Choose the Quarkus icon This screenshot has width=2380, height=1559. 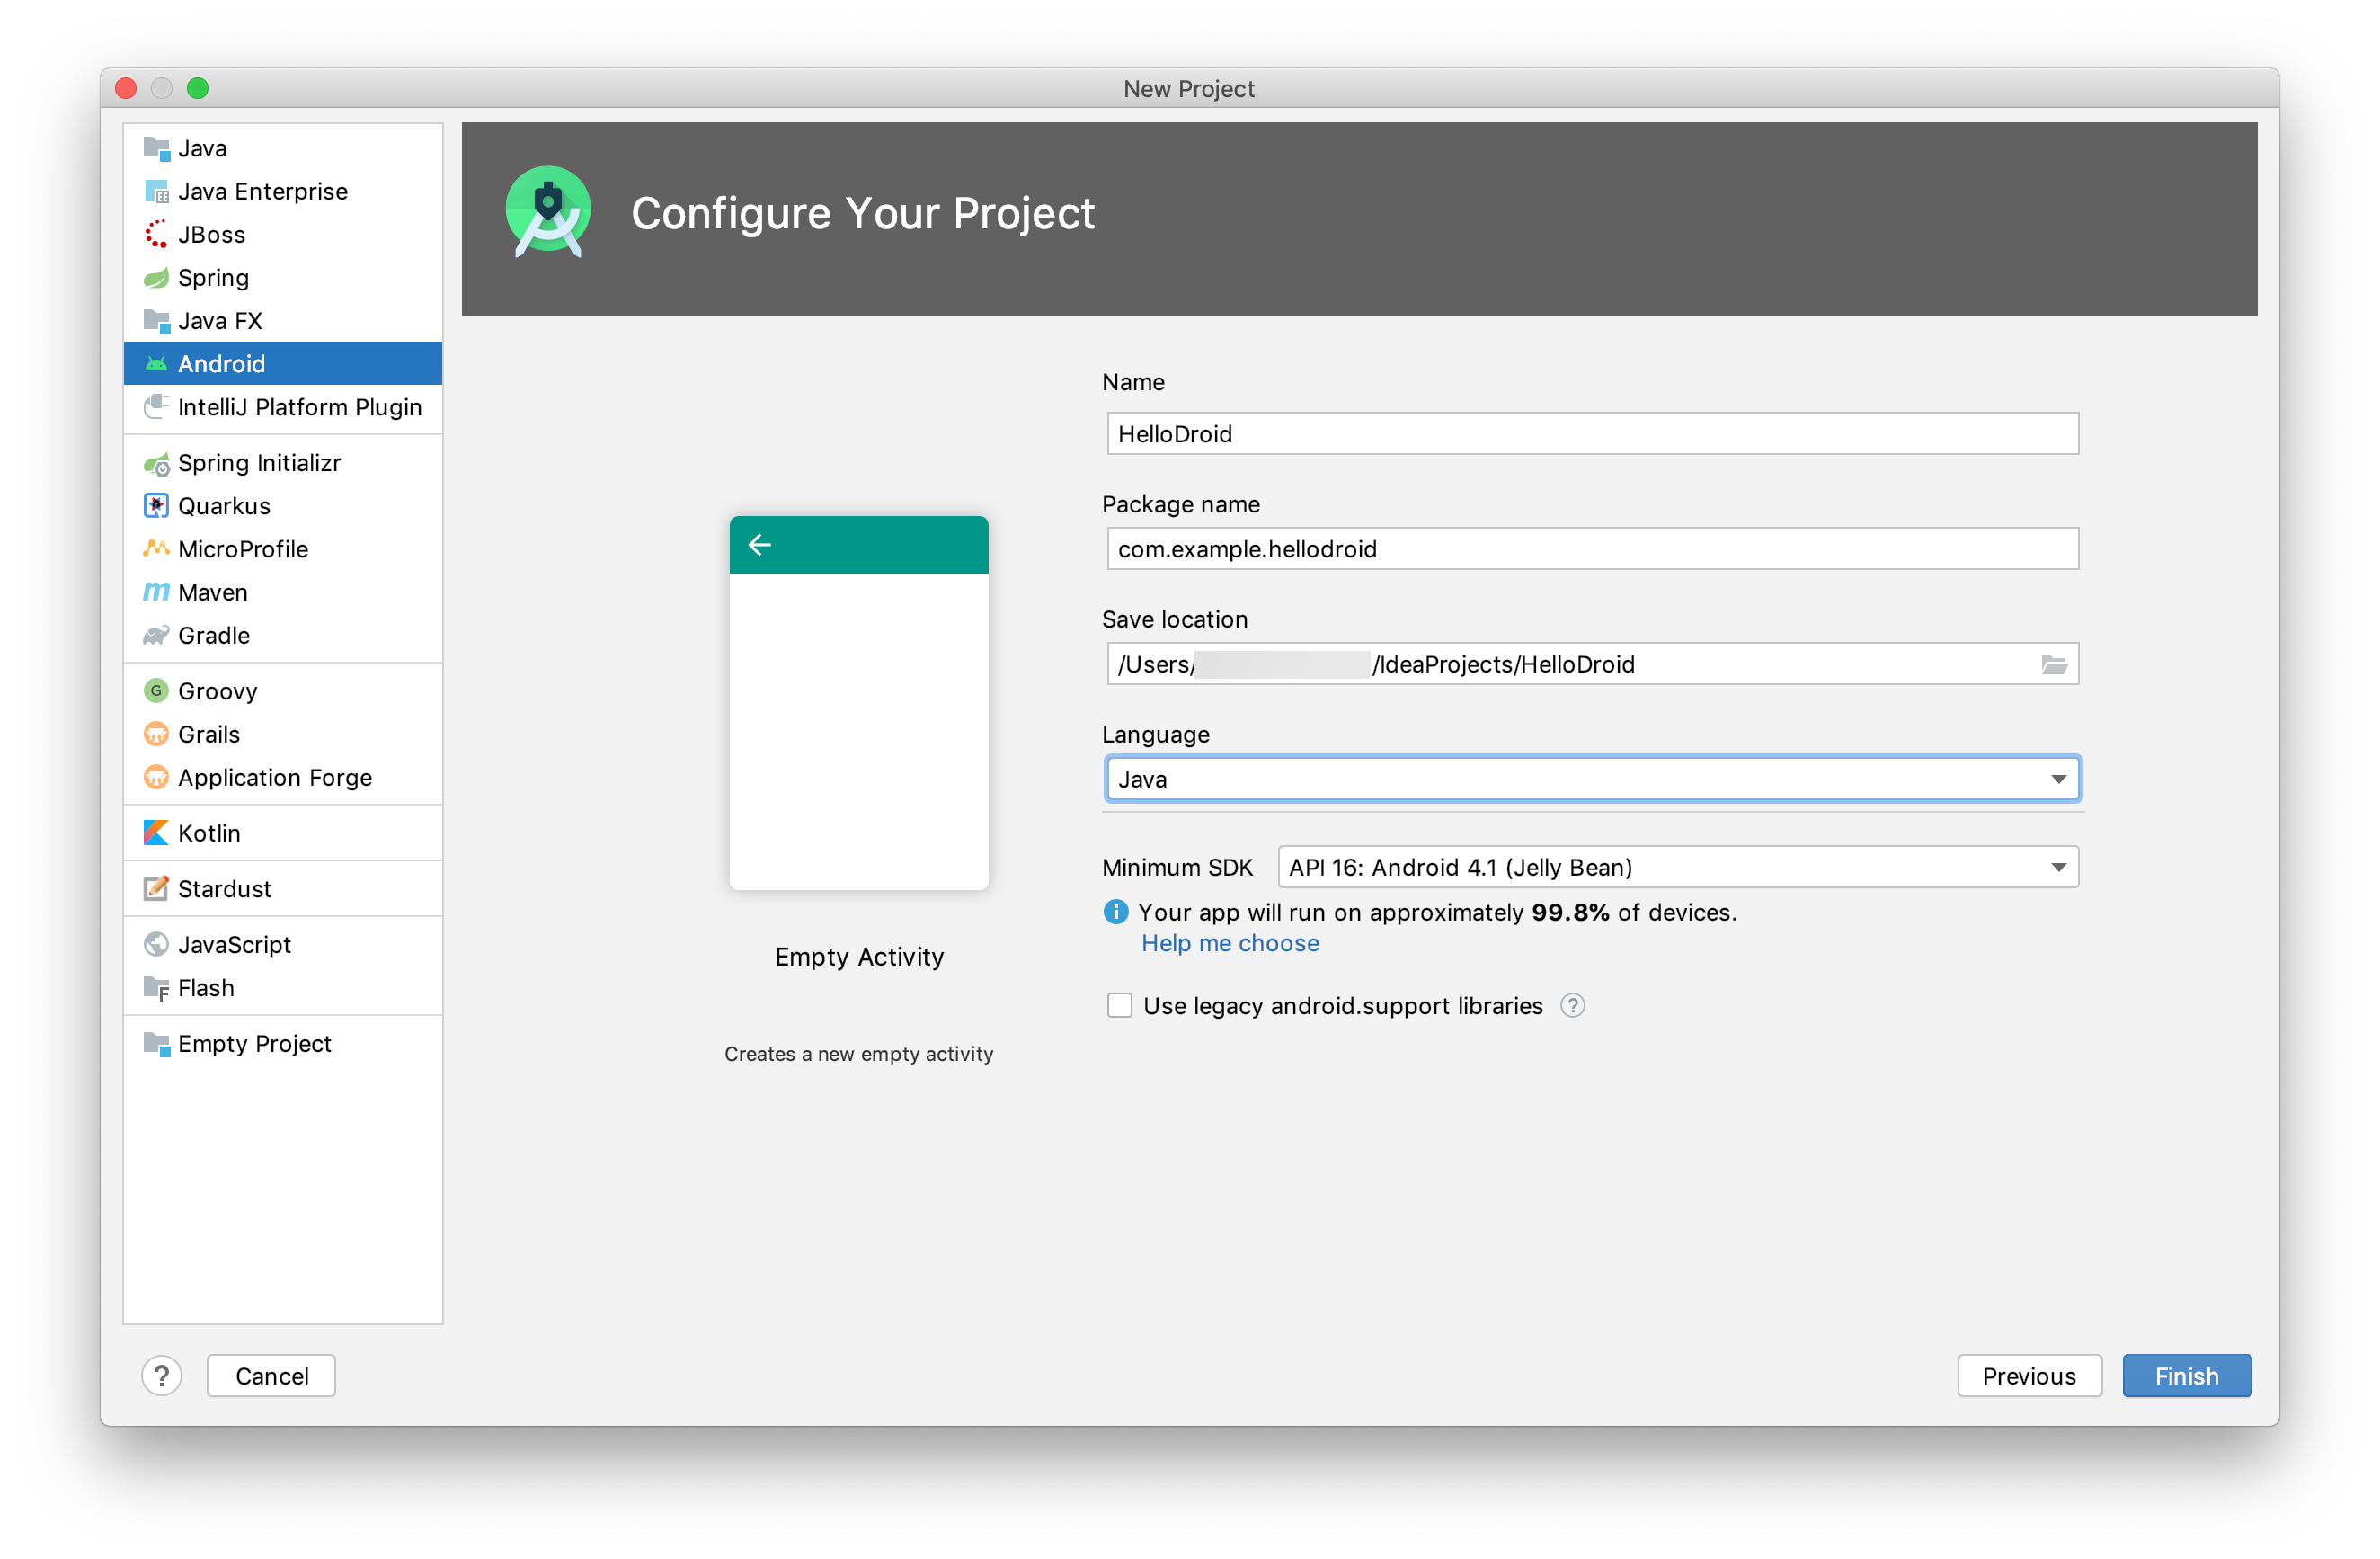coord(156,506)
